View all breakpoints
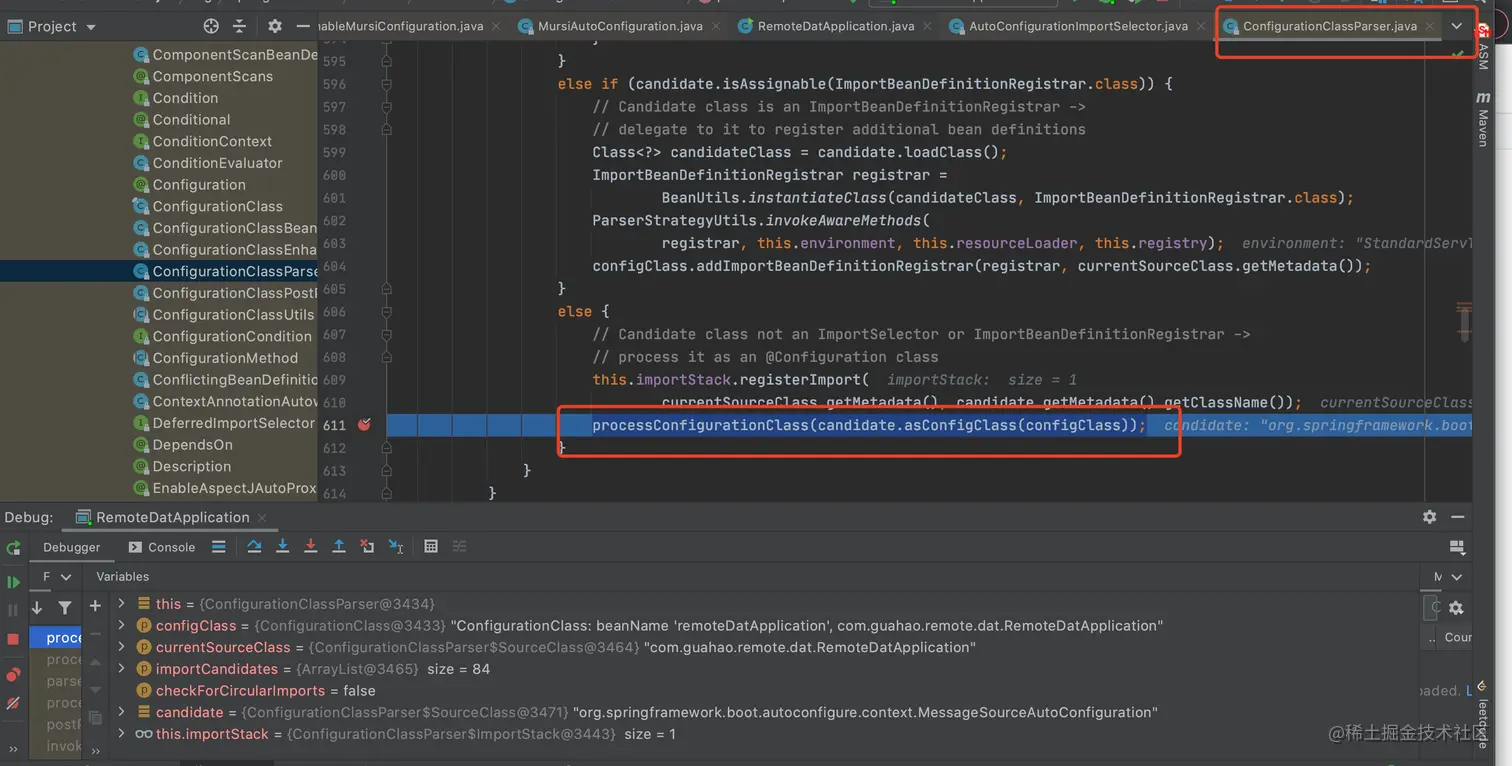 pos(13,675)
